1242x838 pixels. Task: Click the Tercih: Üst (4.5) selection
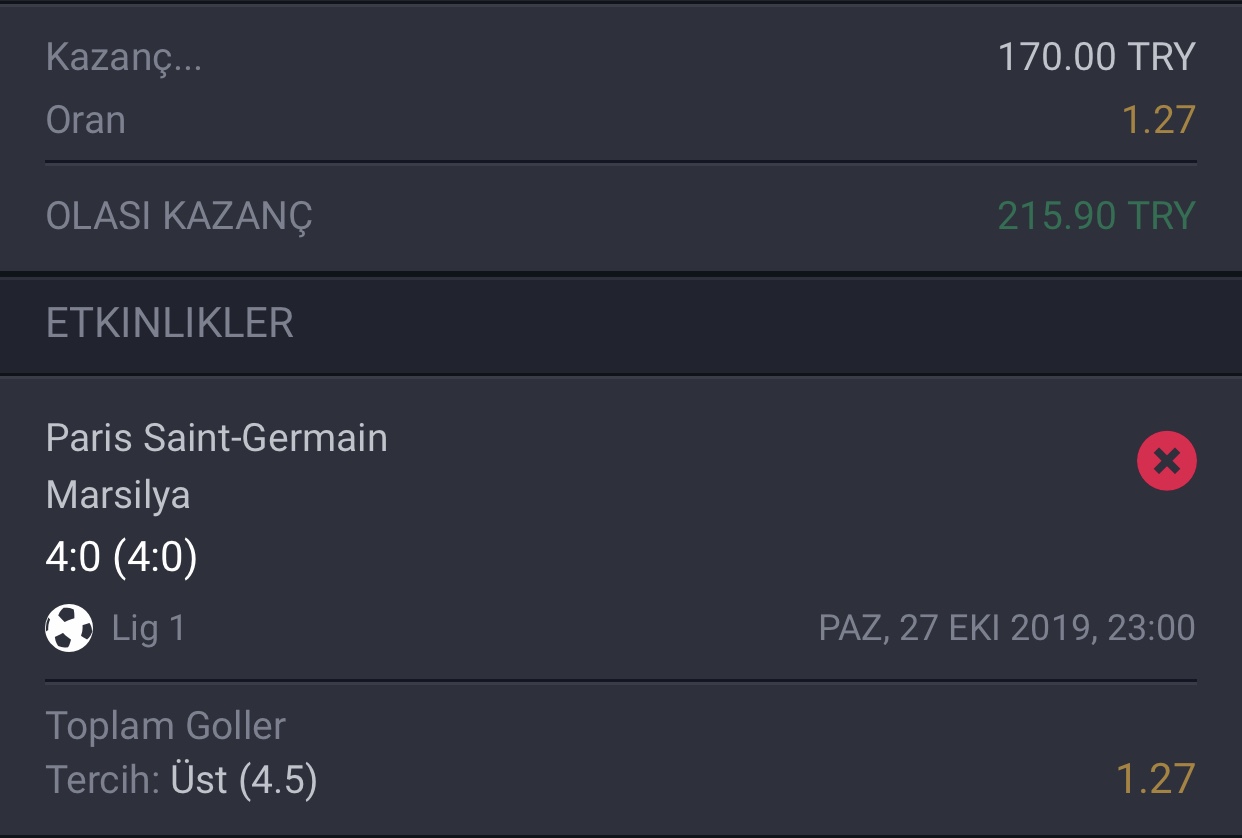coord(182,780)
